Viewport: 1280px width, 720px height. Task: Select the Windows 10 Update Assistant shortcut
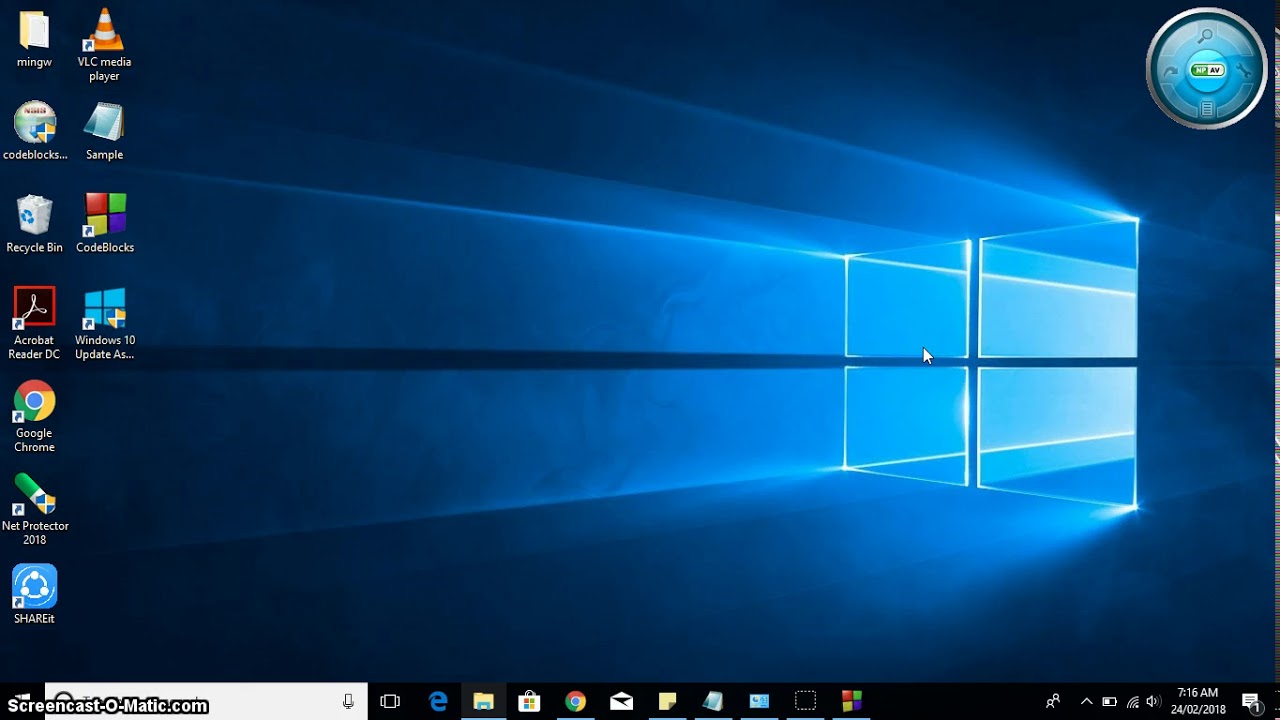point(105,323)
